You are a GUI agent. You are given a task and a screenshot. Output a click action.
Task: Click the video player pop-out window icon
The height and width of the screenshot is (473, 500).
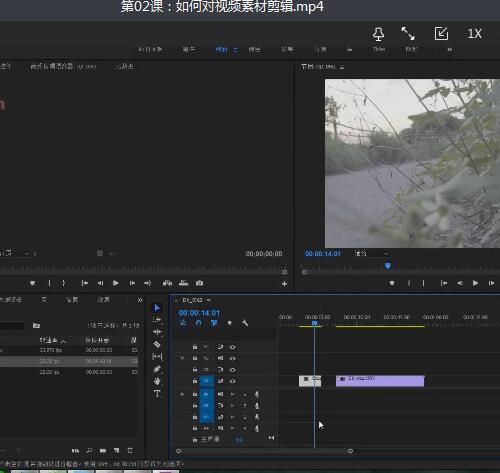coord(441,34)
